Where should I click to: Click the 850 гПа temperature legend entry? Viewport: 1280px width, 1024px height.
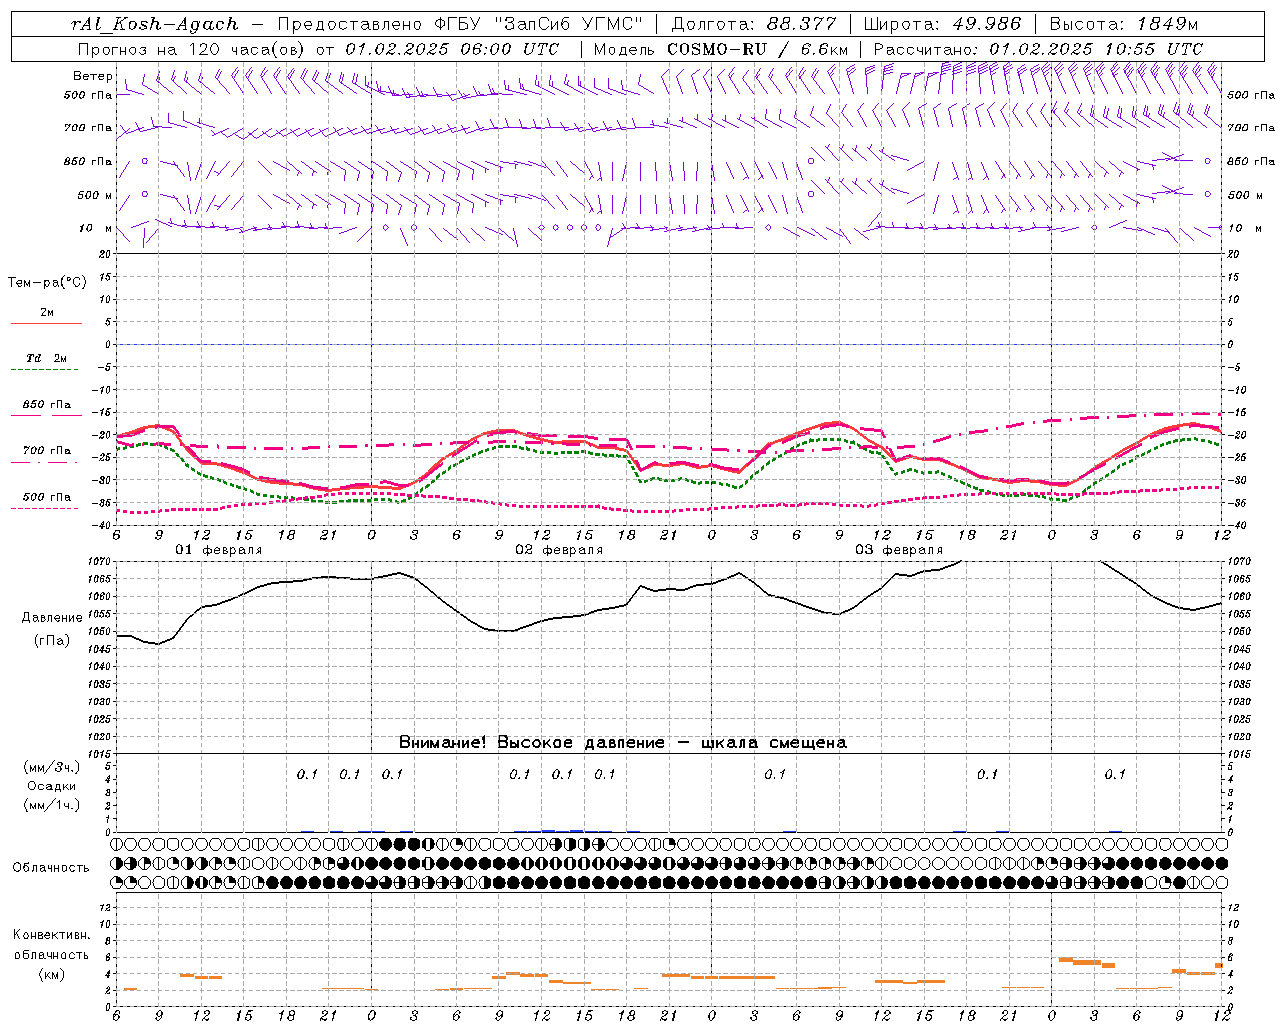point(46,405)
